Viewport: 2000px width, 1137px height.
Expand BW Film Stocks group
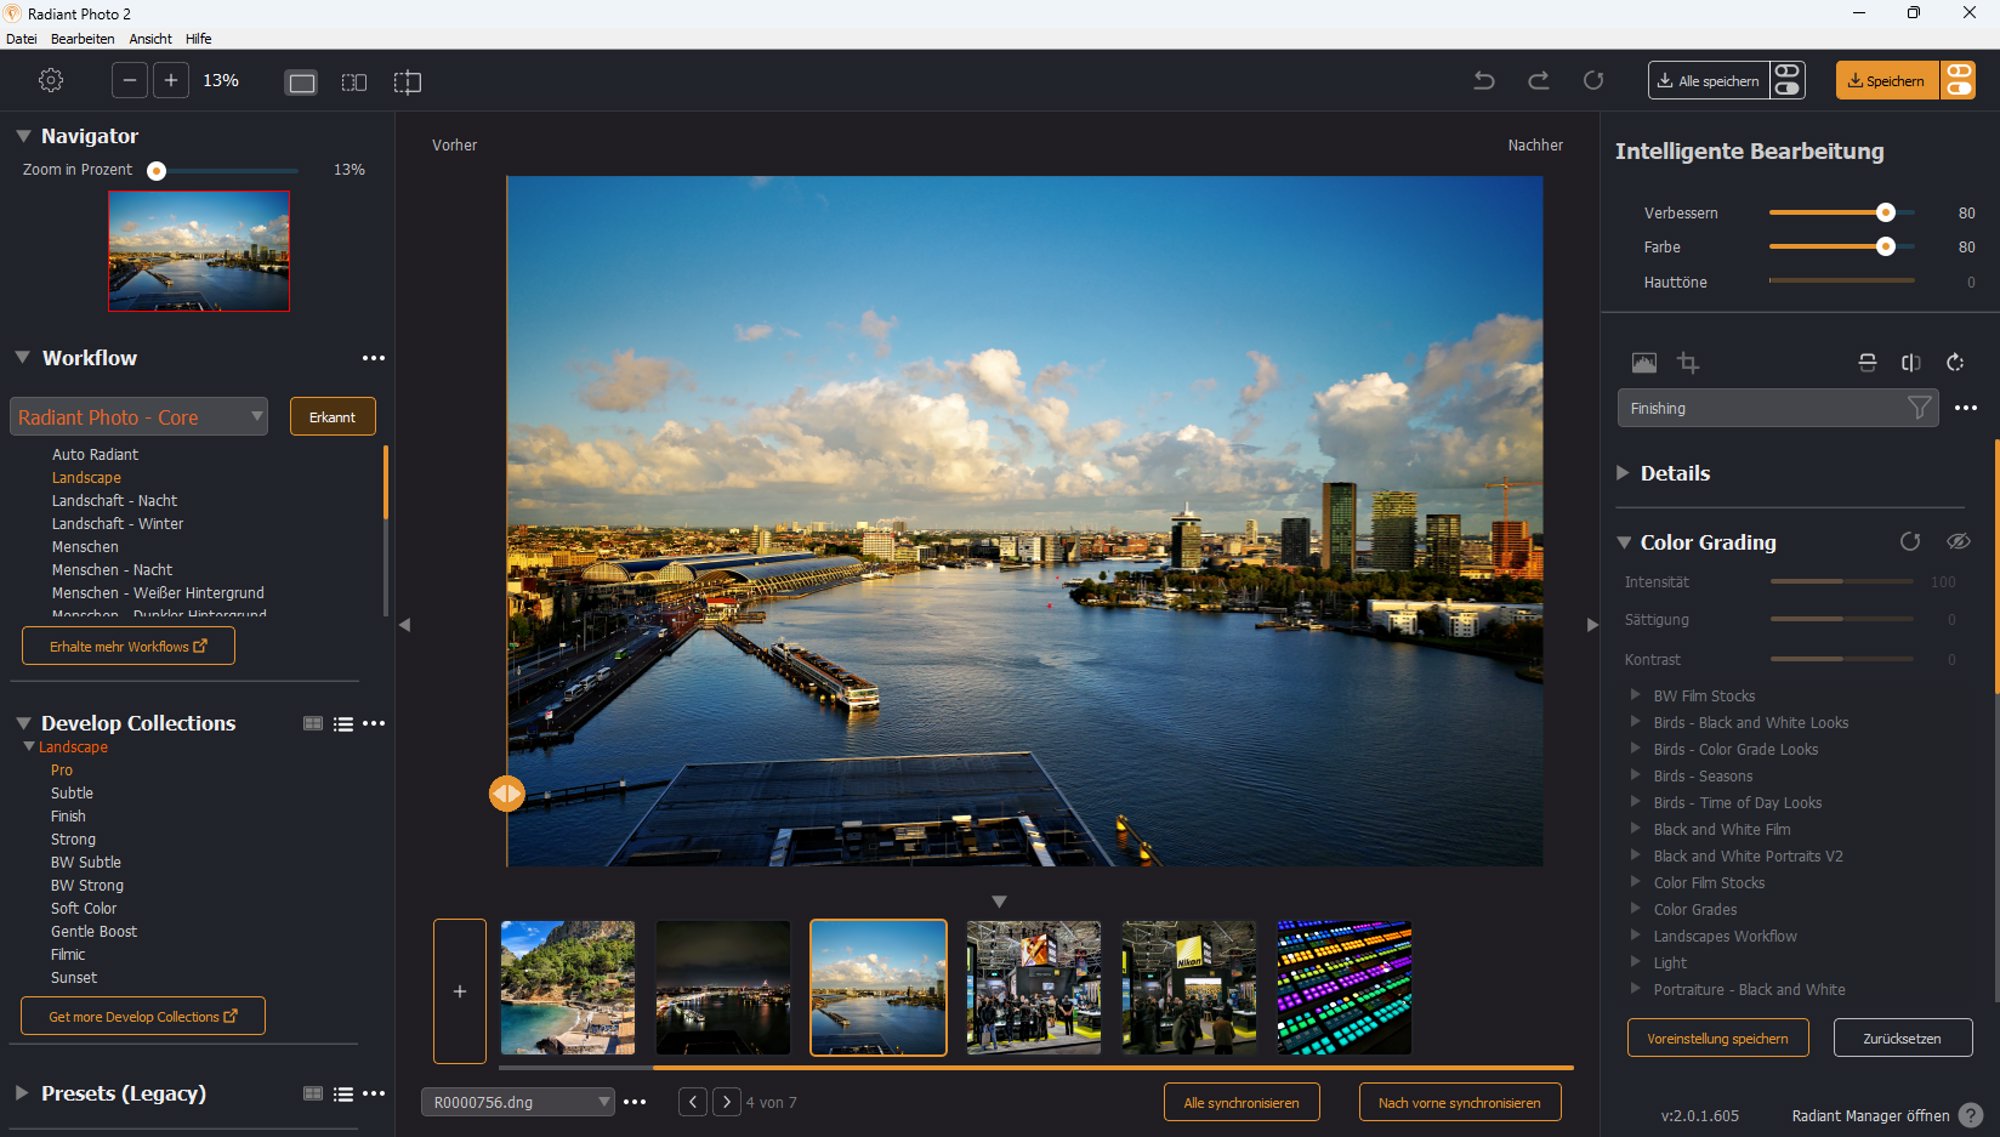tap(1636, 695)
